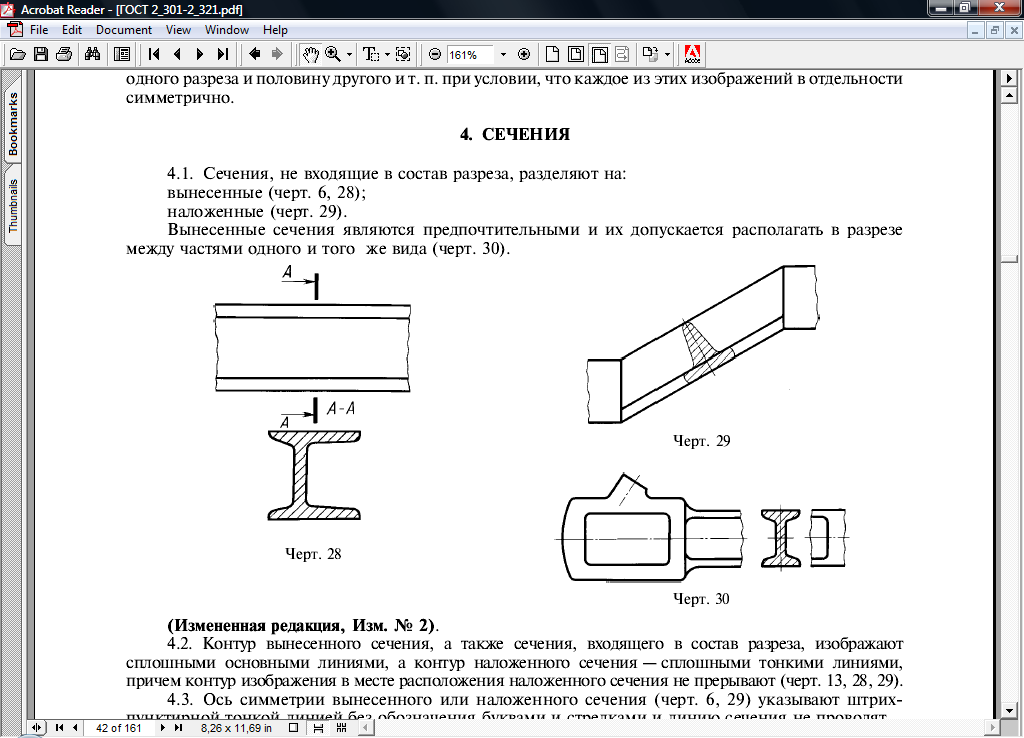This screenshot has width=1024, height=738.
Task: Click the section heading '4. СЕЧЕНИЯ'
Action: [x=515, y=135]
